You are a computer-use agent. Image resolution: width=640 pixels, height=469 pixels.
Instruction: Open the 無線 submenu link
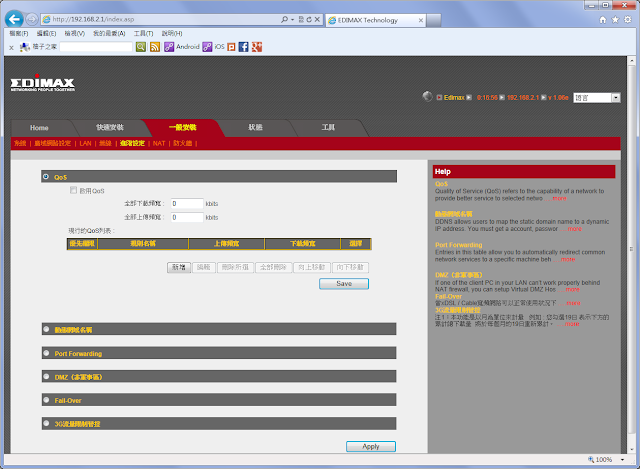pyautogui.click(x=105, y=143)
